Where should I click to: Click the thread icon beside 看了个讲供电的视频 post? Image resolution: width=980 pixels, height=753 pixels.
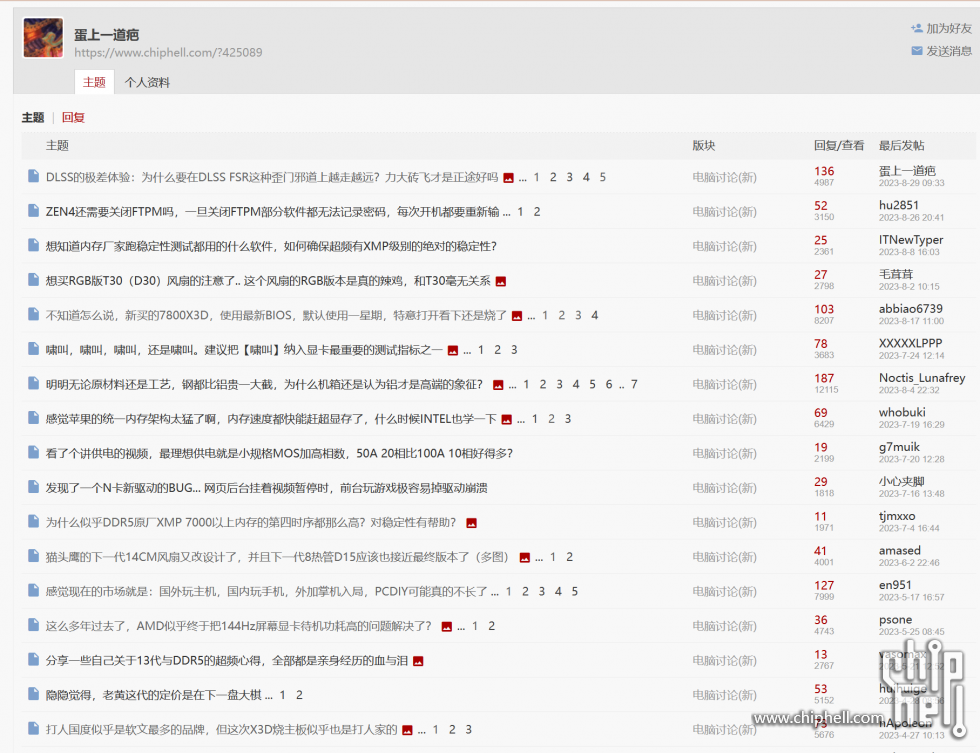coord(34,452)
